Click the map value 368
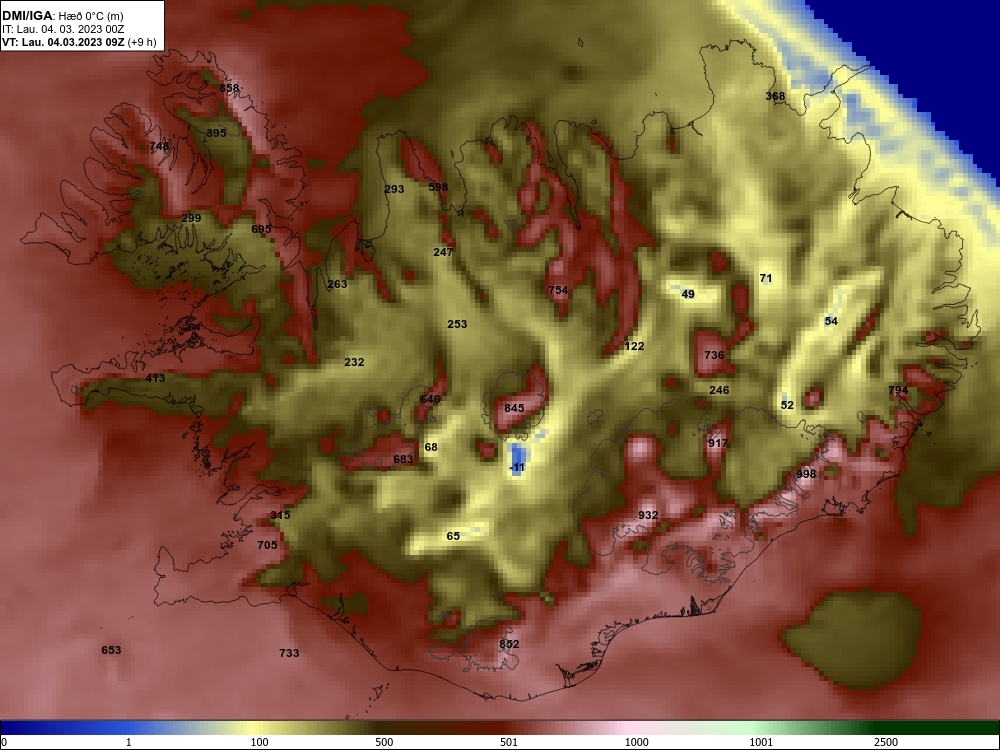The image size is (1000, 750). tap(775, 96)
